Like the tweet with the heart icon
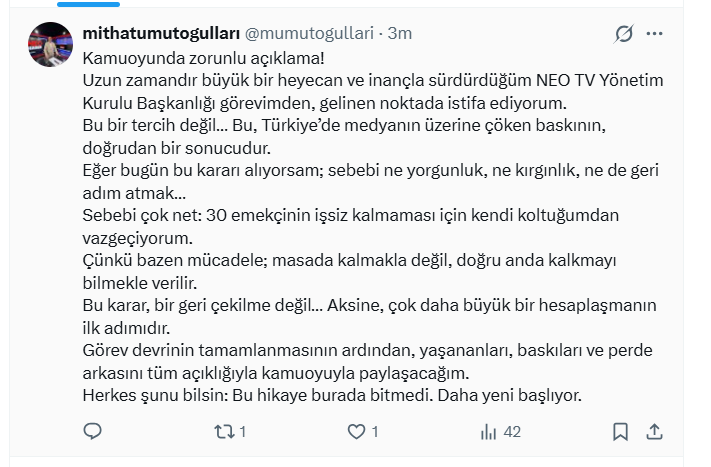The image size is (711, 467). [356, 431]
